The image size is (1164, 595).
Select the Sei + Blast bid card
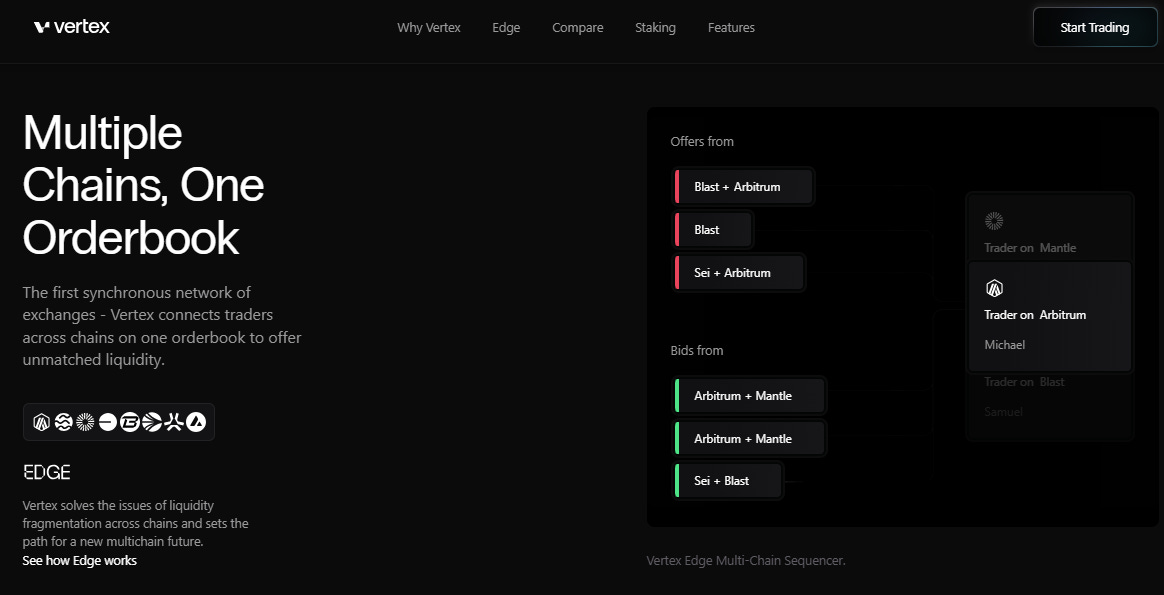click(x=728, y=481)
